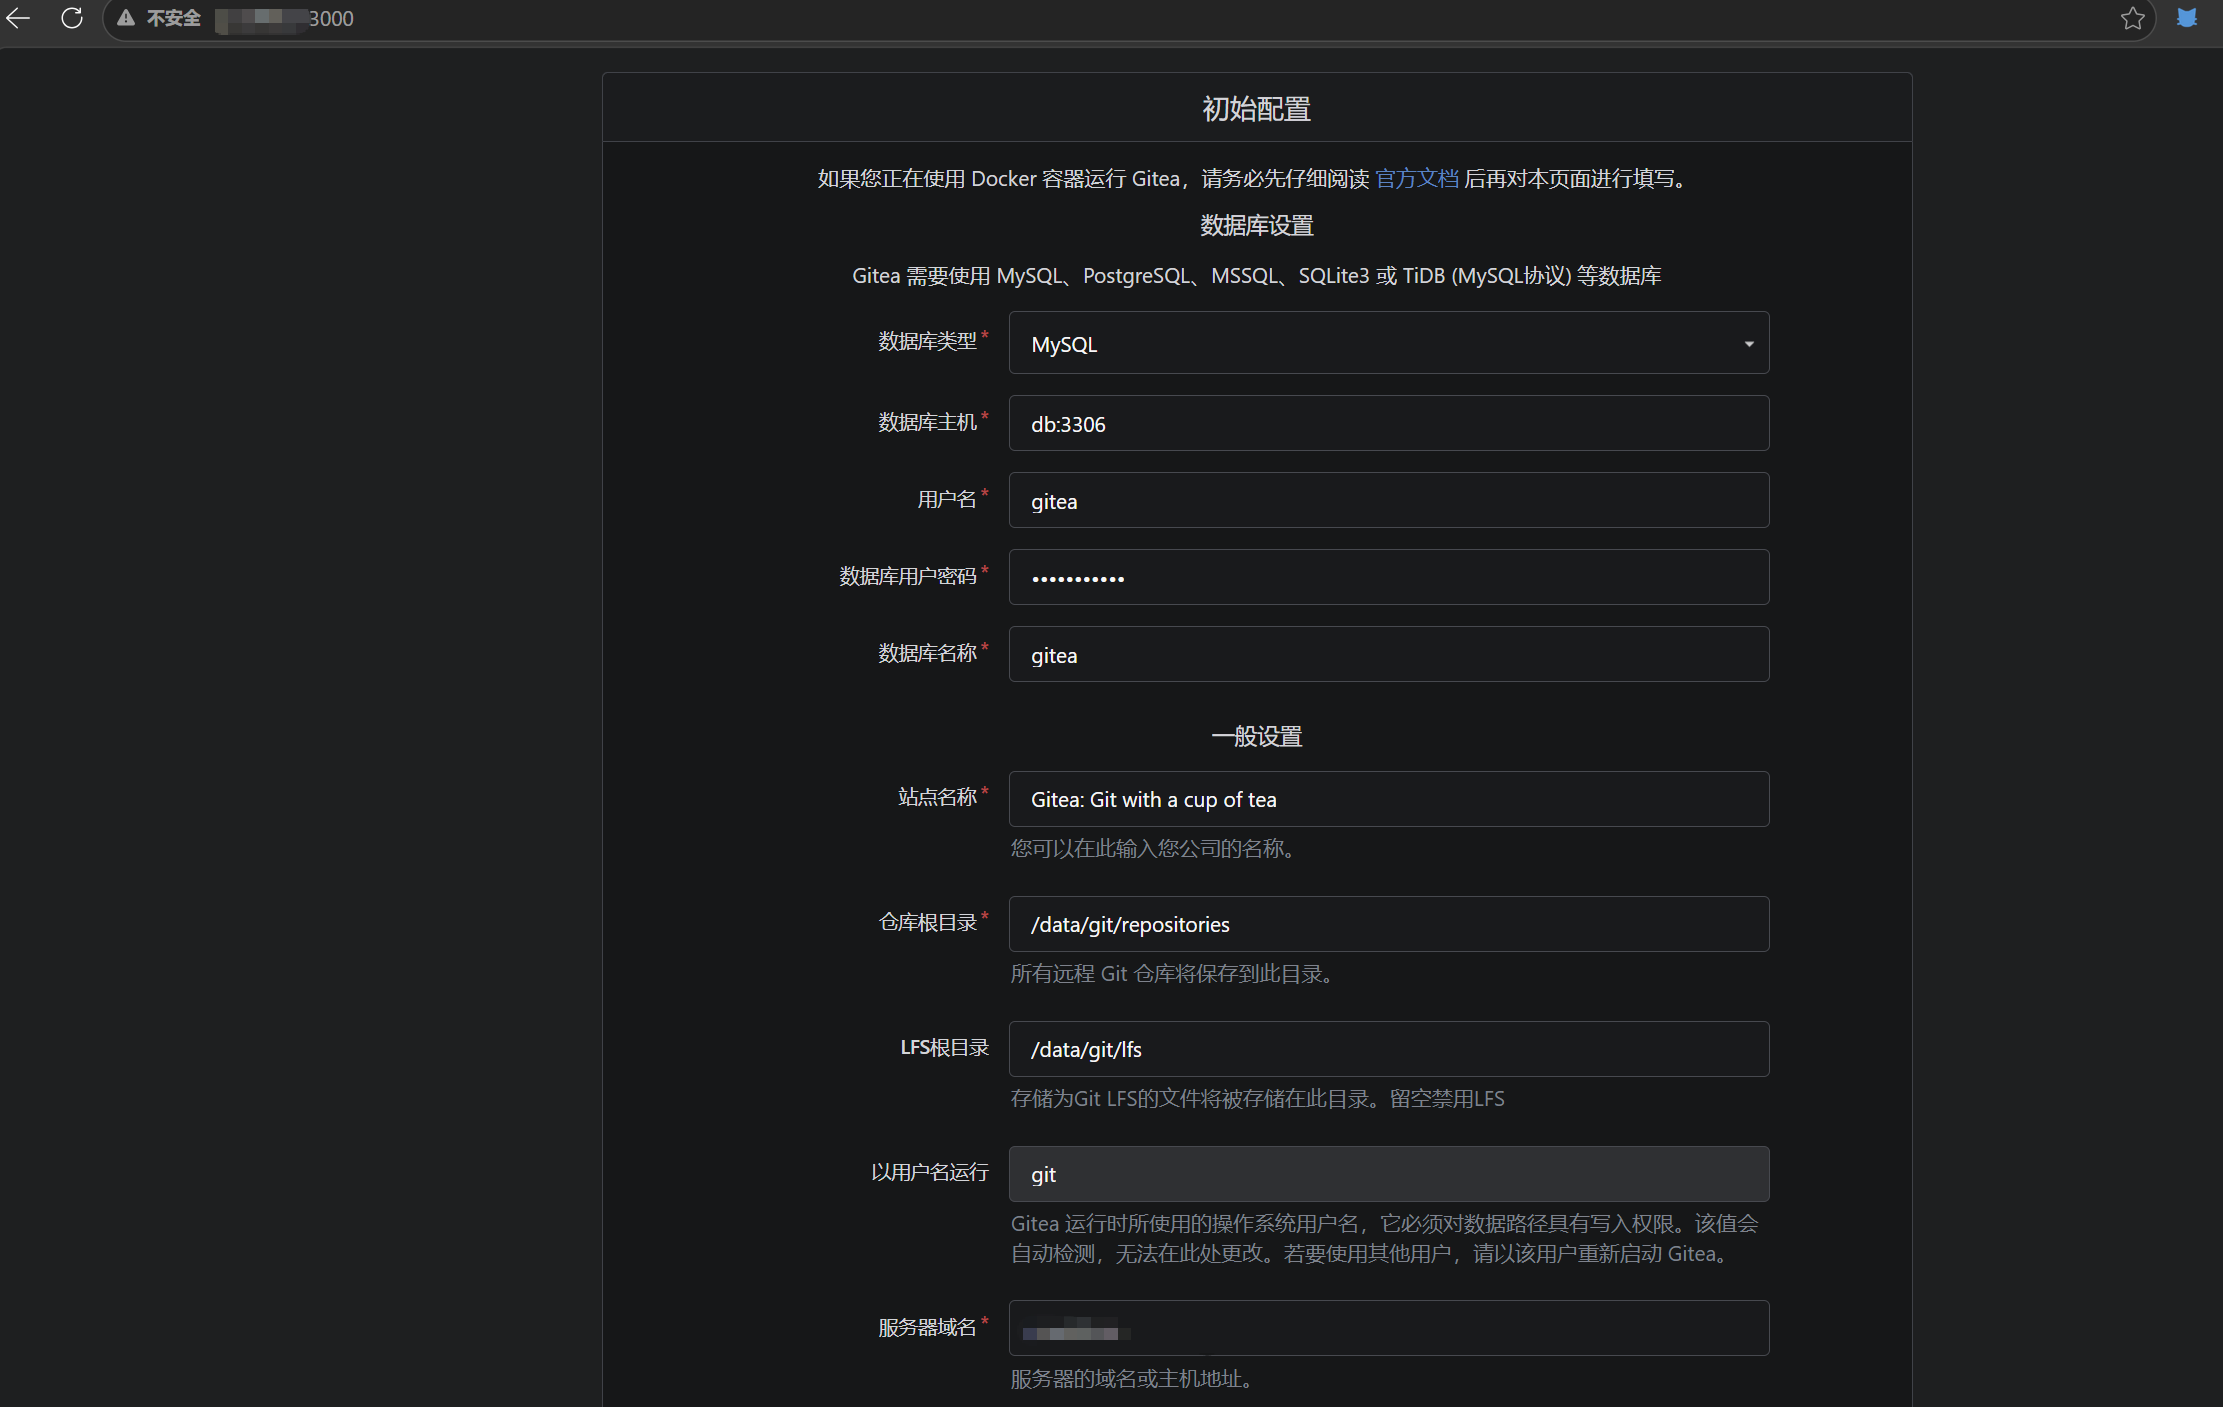Screen dimensions: 2223x1407
Task: Open the 官方文档 link
Action: [1417, 179]
